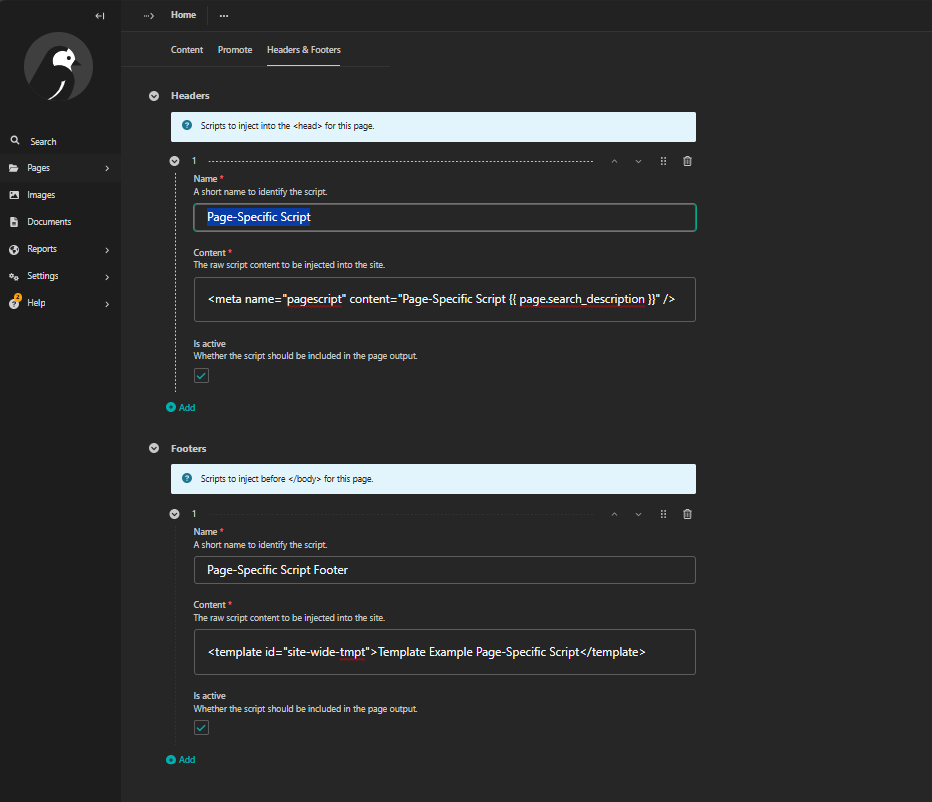Move the header script down with the arrow
The image size is (932, 802).
(x=638, y=160)
